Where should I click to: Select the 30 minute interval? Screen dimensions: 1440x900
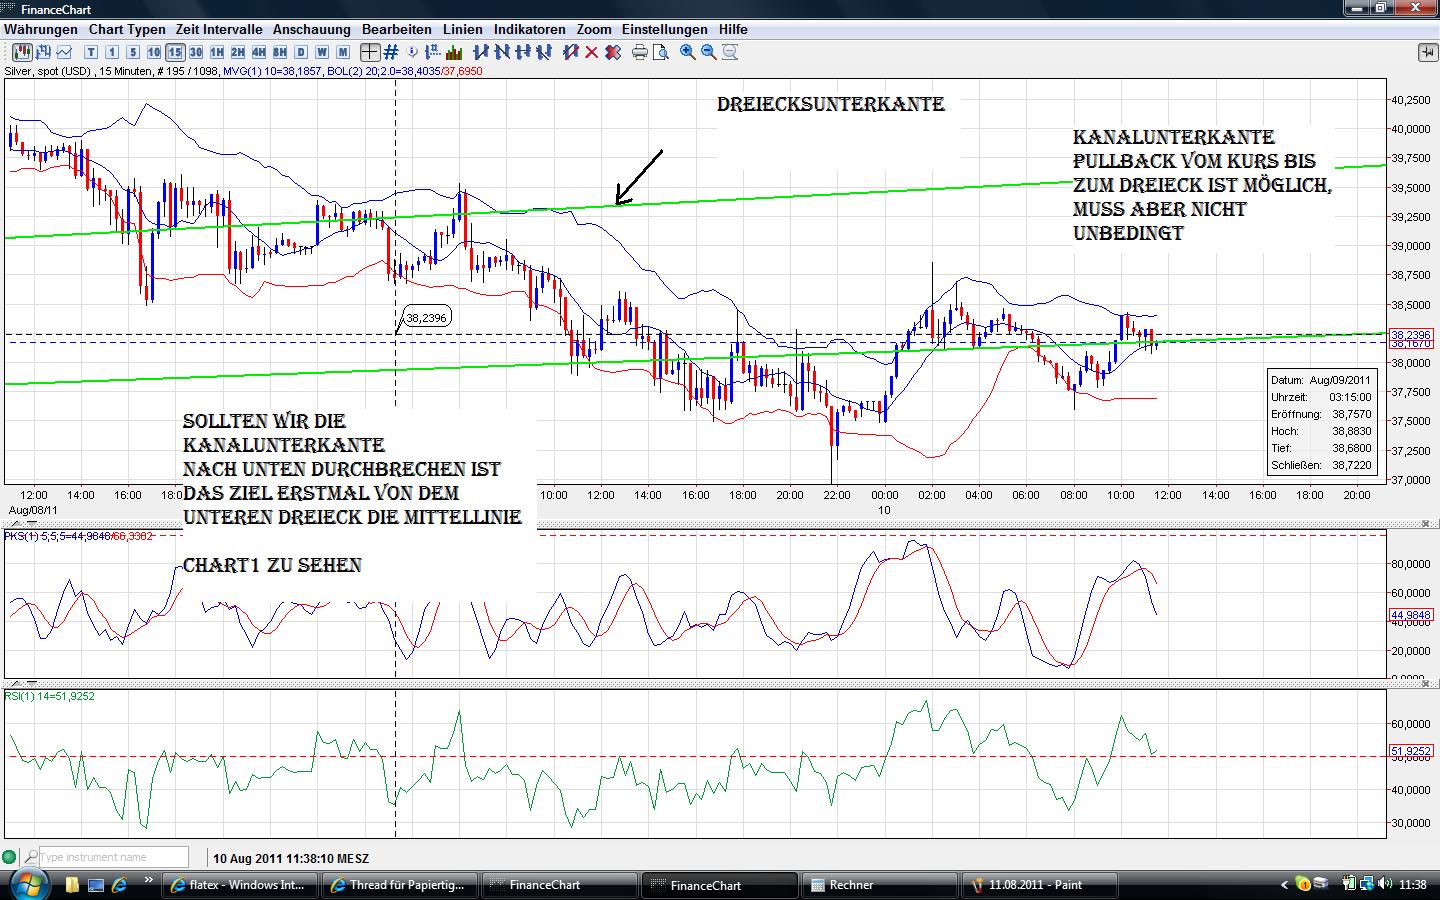[x=196, y=52]
